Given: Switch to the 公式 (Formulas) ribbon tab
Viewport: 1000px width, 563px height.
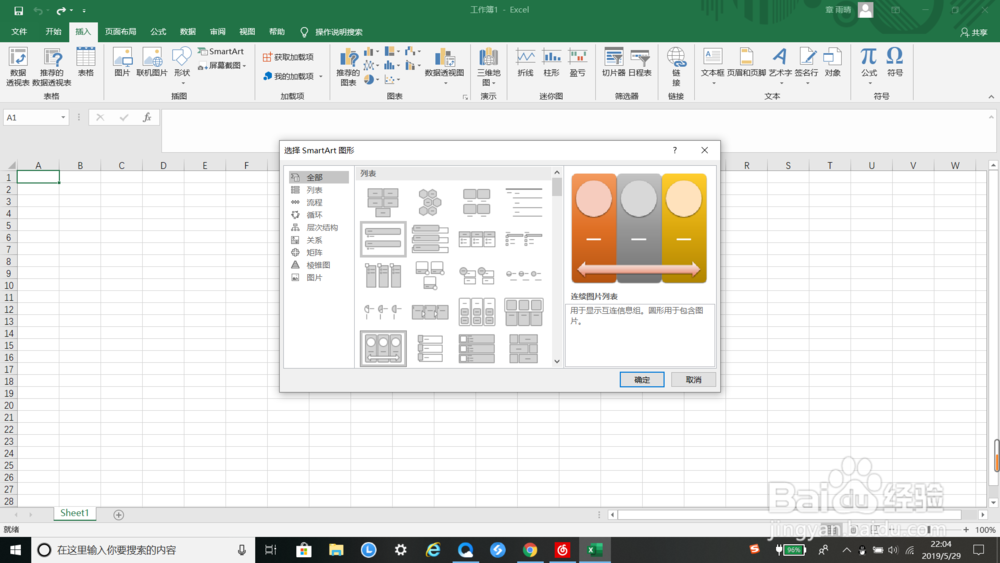Looking at the screenshot, I should [158, 32].
